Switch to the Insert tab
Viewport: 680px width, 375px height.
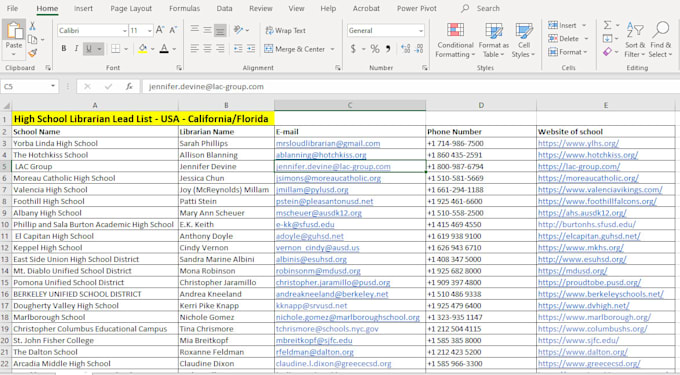(x=83, y=8)
